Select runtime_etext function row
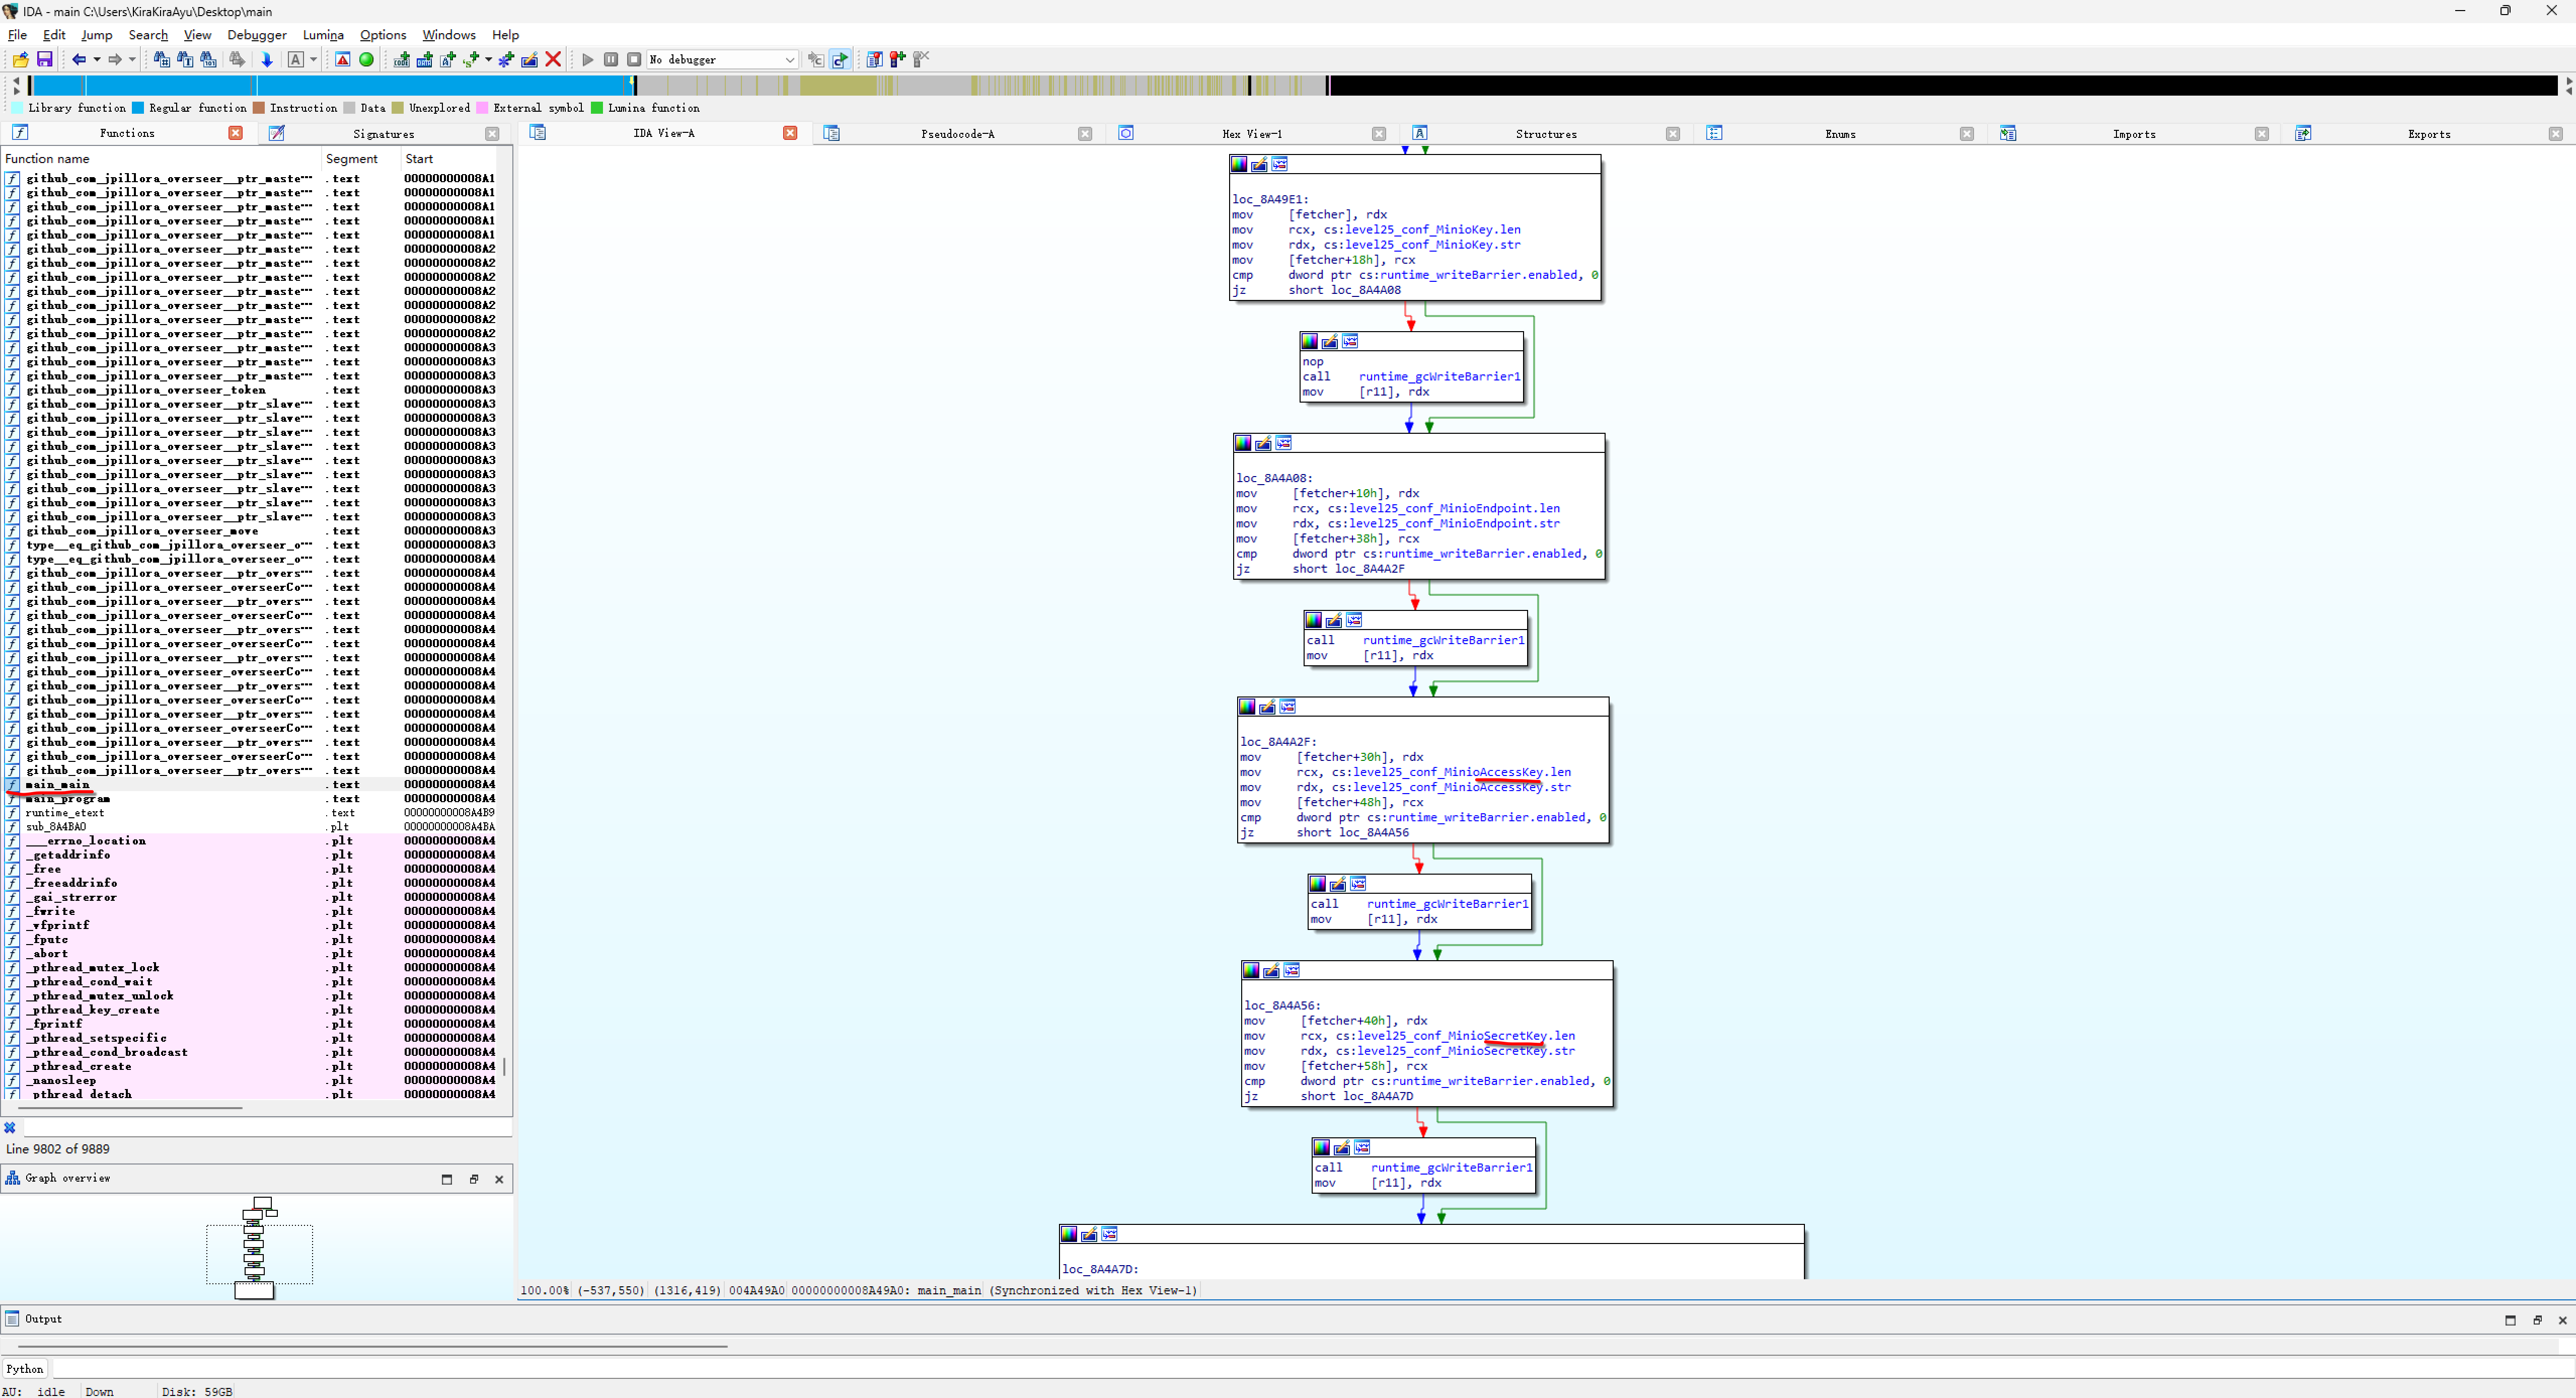 click(250, 812)
